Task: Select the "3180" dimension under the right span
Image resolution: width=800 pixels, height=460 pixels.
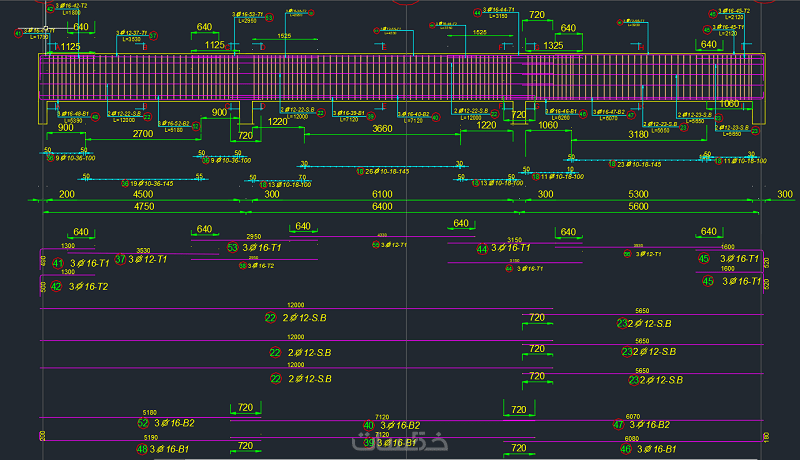Action: (x=638, y=135)
